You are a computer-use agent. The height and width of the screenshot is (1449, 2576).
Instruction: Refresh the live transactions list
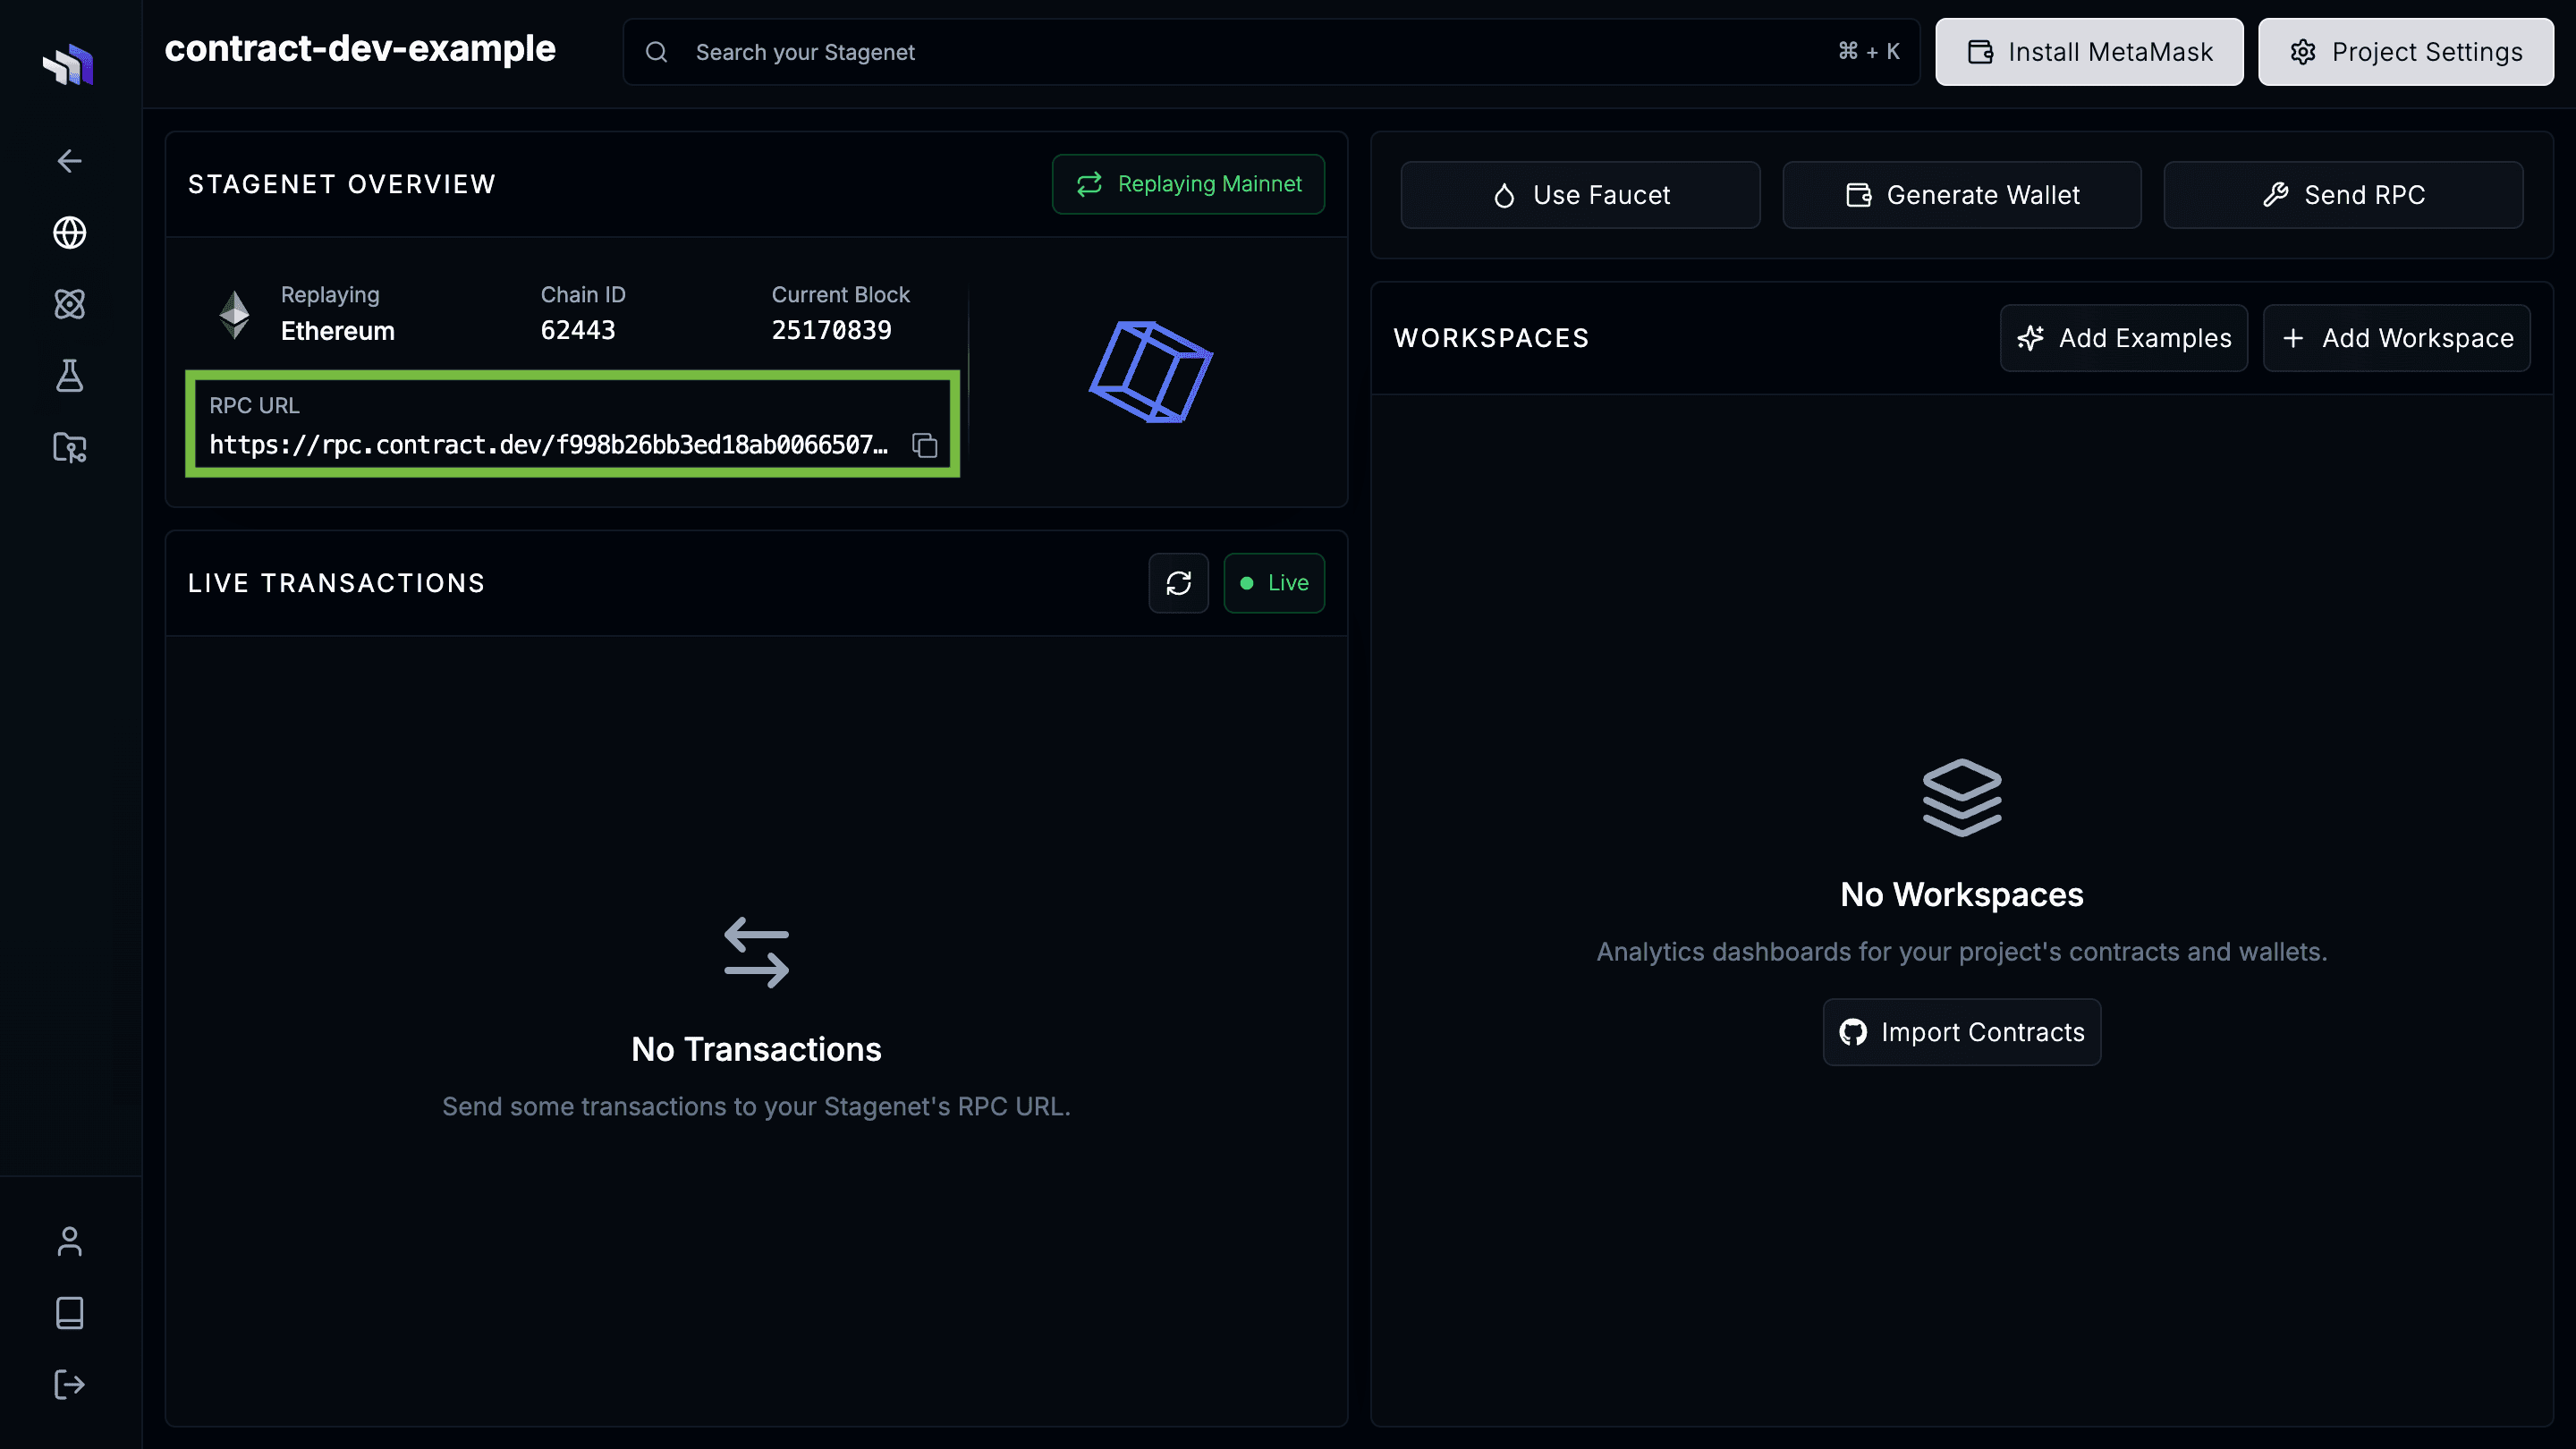[x=1178, y=583]
